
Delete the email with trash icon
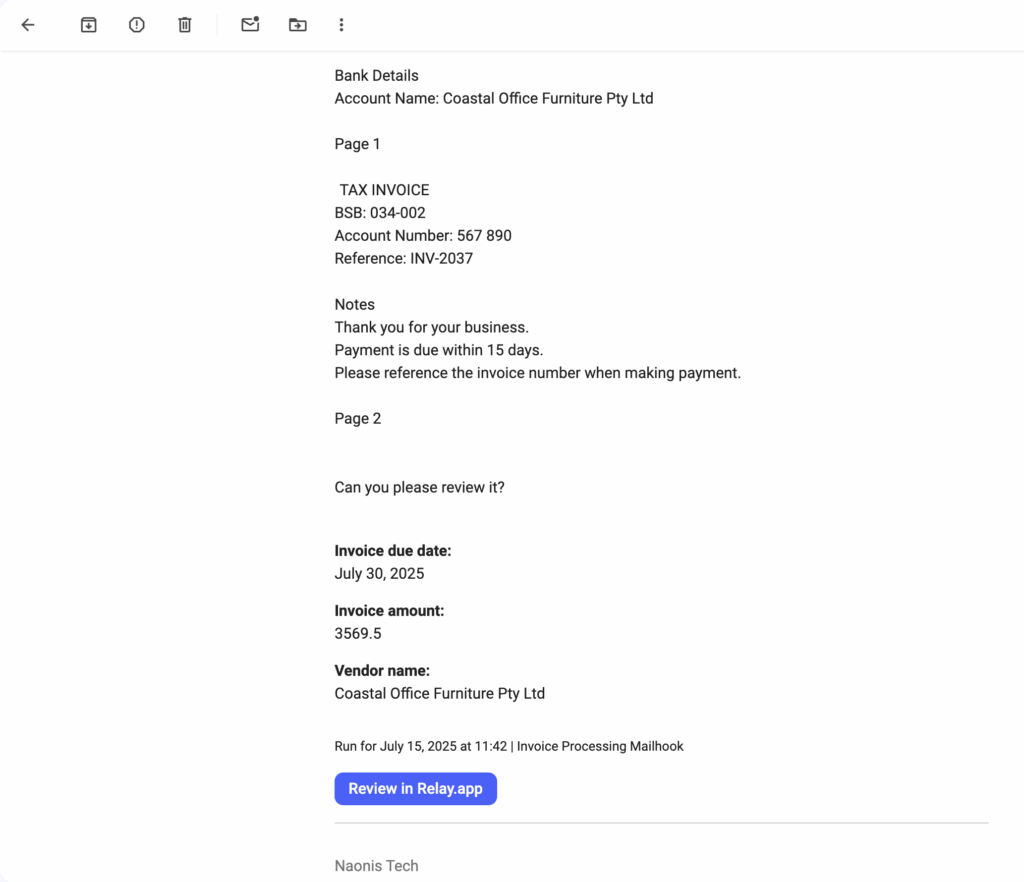click(185, 25)
